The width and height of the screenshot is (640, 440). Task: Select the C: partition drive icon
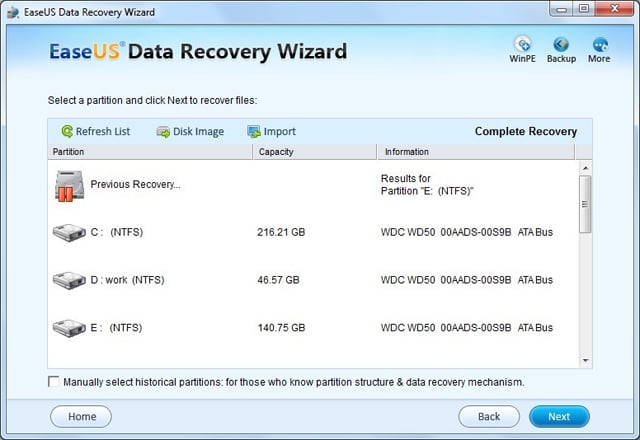(69, 232)
